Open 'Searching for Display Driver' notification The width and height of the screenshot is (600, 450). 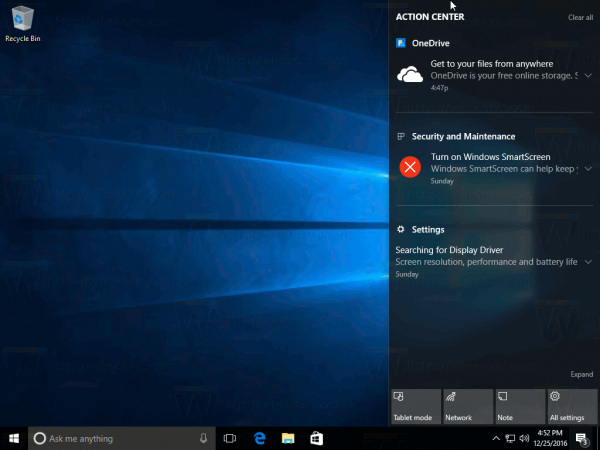tap(494, 262)
